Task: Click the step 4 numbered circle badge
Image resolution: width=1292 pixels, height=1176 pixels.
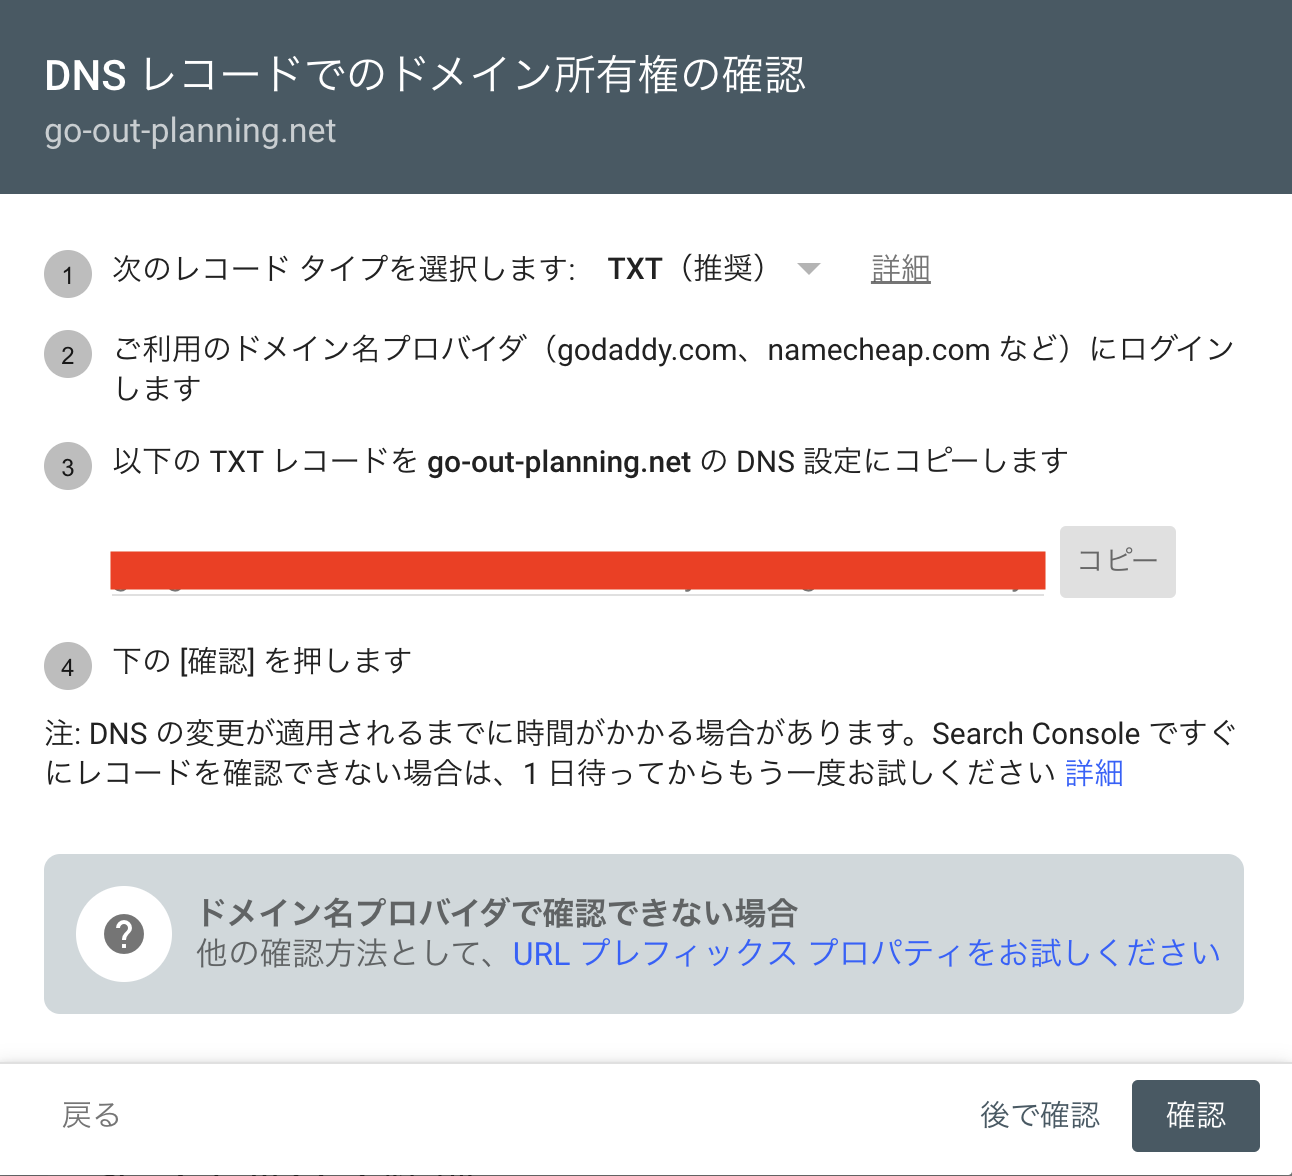Action: coord(67,666)
